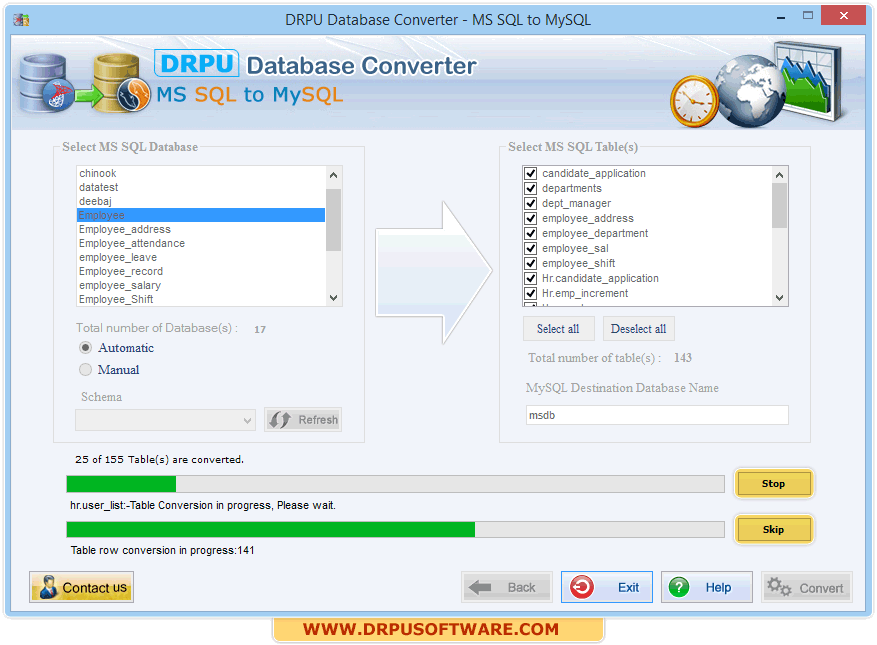The image size is (877, 645).
Task: Minimize the converter window
Action: click(x=781, y=17)
